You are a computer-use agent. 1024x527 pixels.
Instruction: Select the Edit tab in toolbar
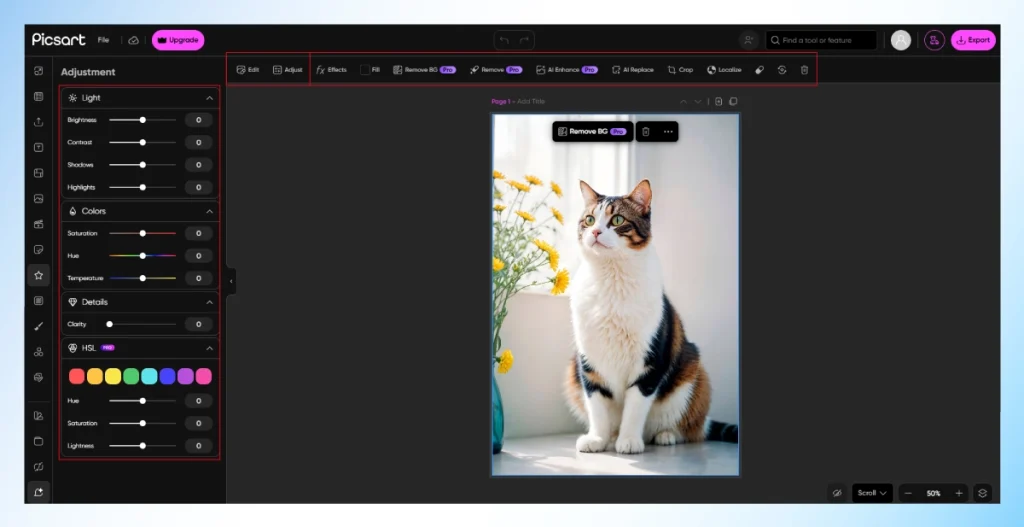(x=248, y=70)
